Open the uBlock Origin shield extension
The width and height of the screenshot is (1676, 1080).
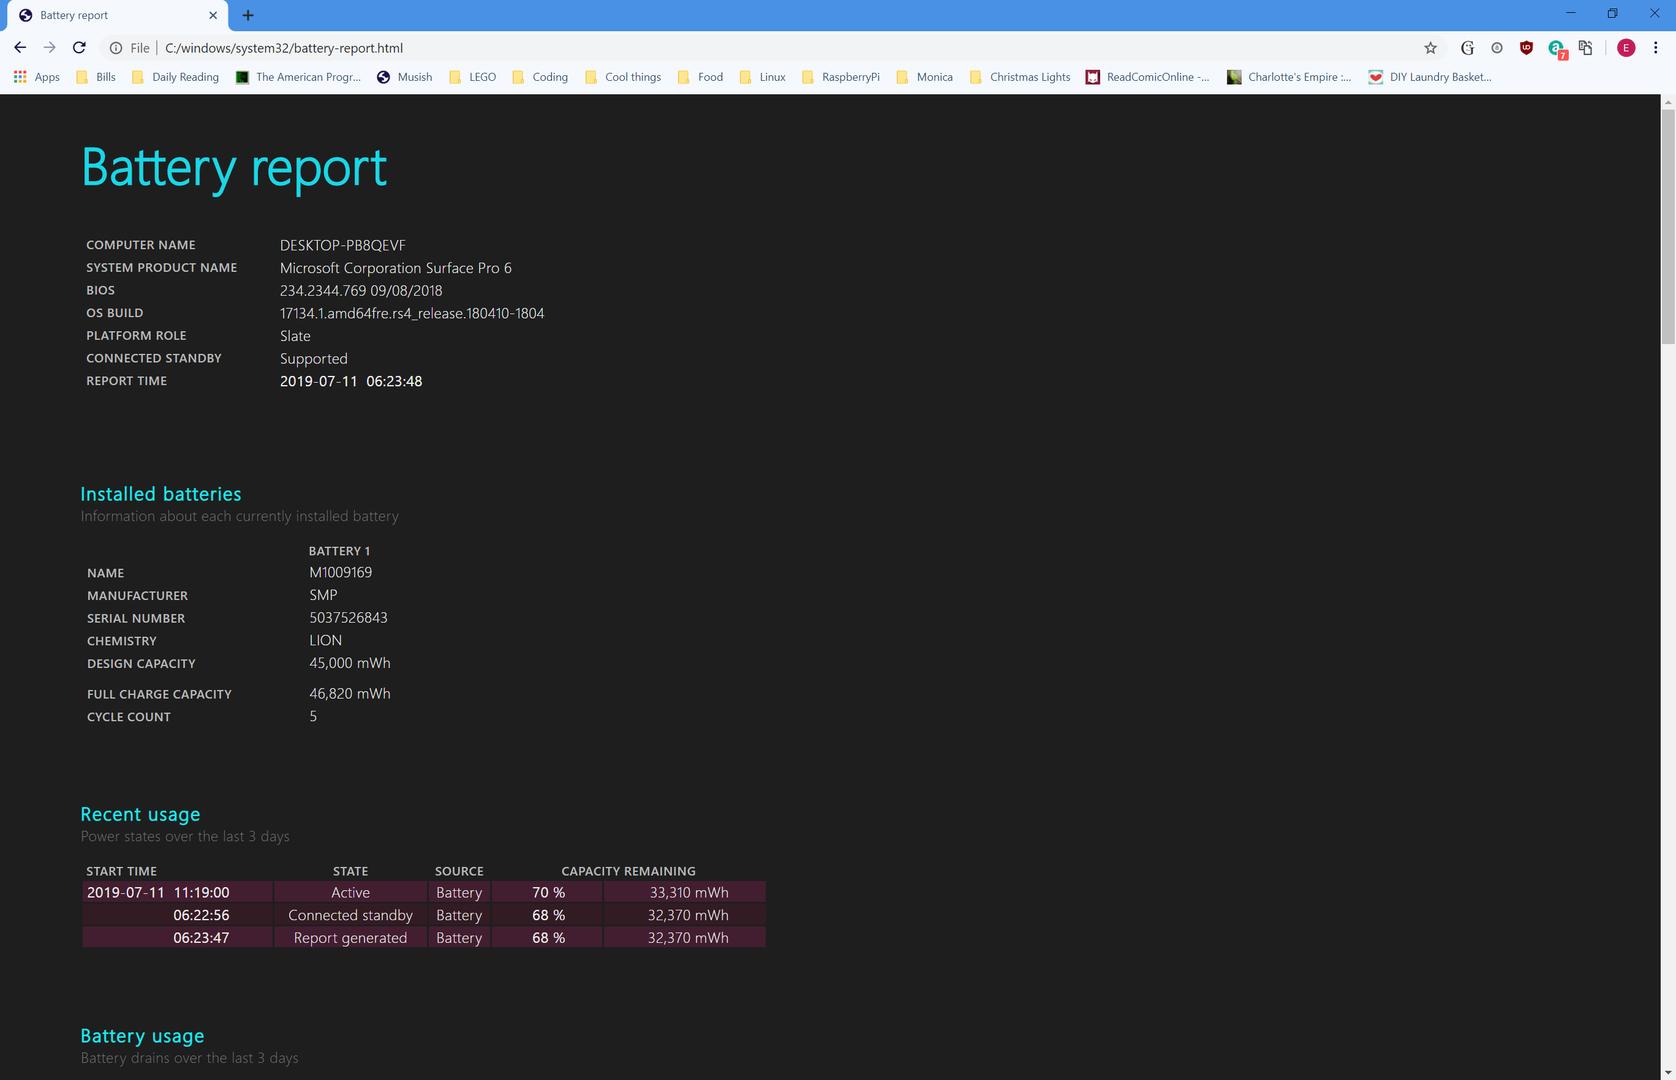point(1526,48)
